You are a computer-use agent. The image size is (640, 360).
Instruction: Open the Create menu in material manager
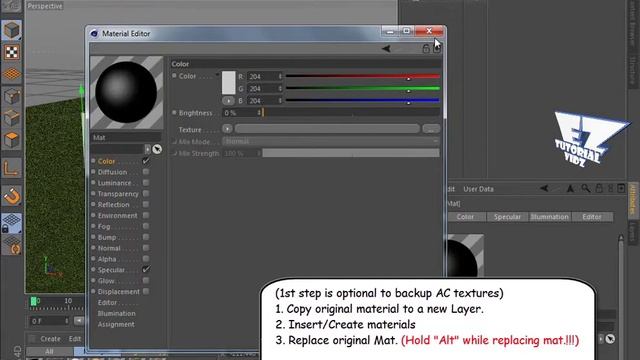[x=51, y=339]
